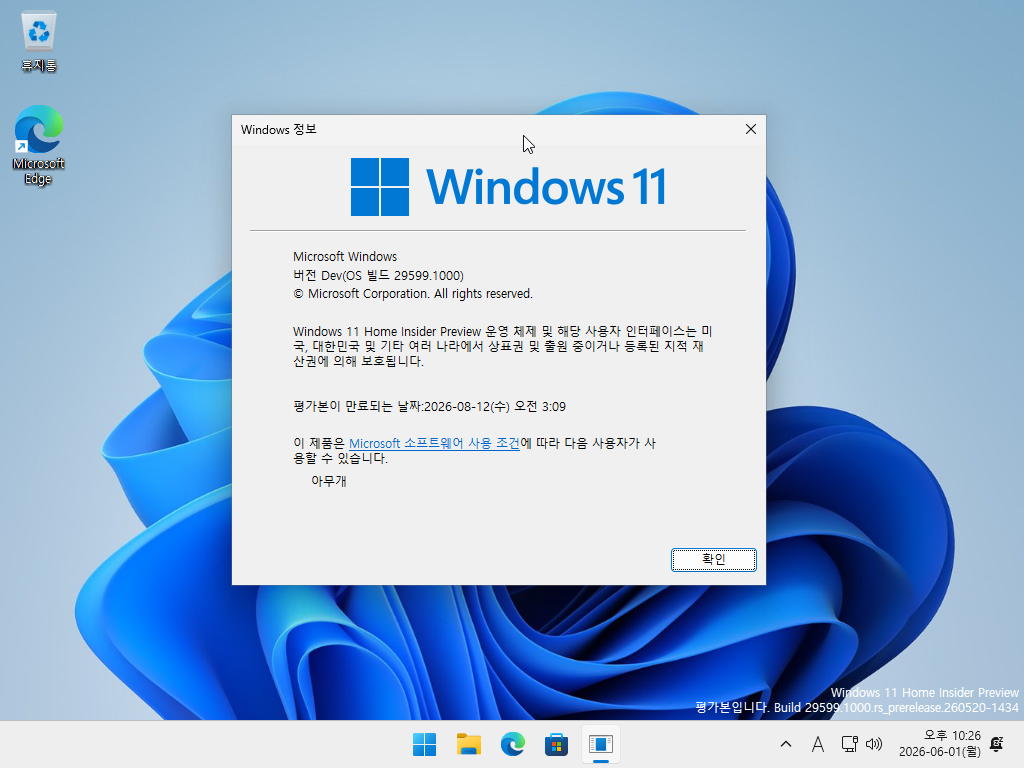Open network status in the system tray

pyautogui.click(x=849, y=744)
